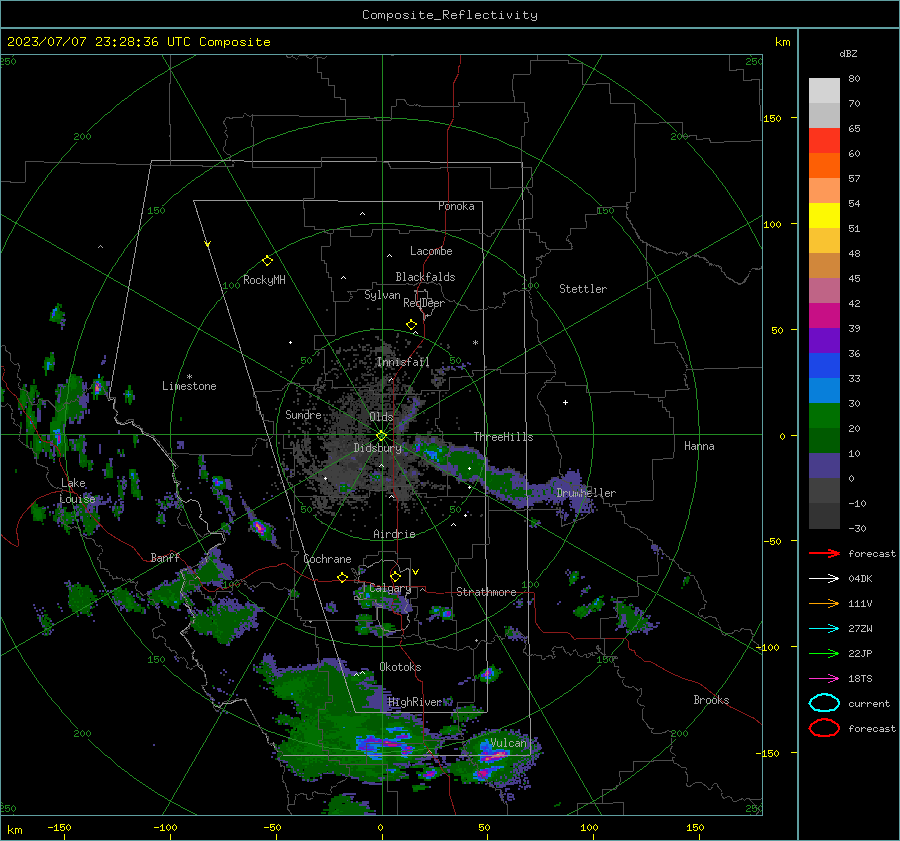
Task: Select the yellow diamond marker near RedDeer
Action: pyautogui.click(x=411, y=324)
